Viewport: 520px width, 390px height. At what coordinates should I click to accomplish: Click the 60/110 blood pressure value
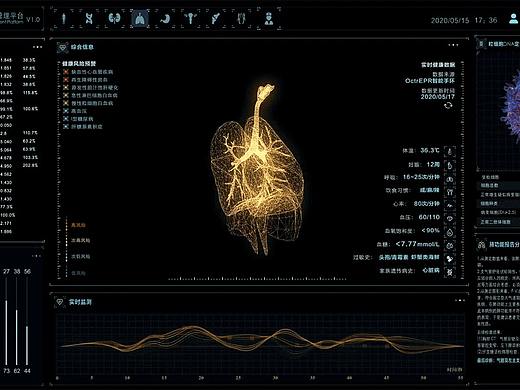429,217
